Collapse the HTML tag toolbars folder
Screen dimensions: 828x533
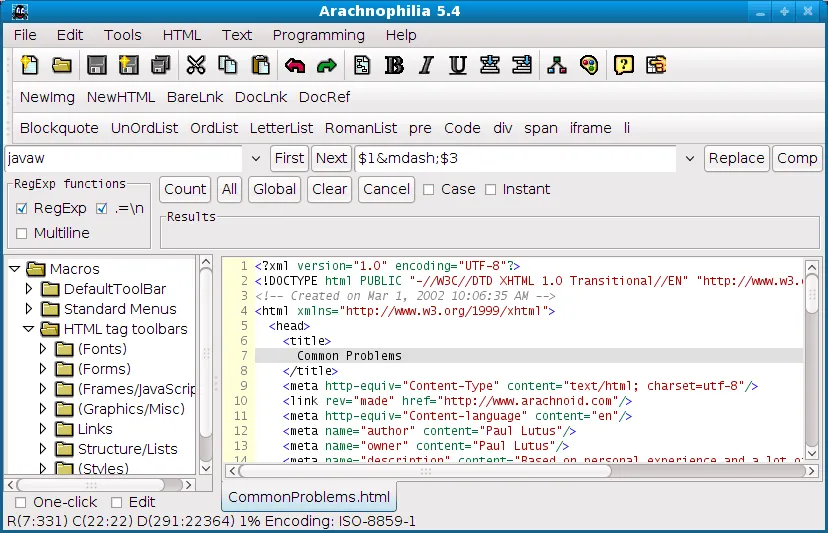pyautogui.click(x=30, y=329)
